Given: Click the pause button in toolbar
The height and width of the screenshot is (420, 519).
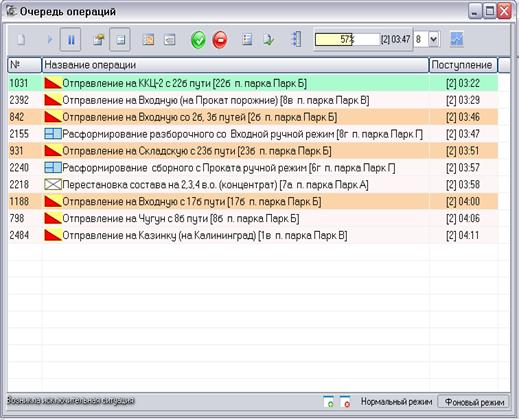Looking at the screenshot, I should [x=70, y=40].
